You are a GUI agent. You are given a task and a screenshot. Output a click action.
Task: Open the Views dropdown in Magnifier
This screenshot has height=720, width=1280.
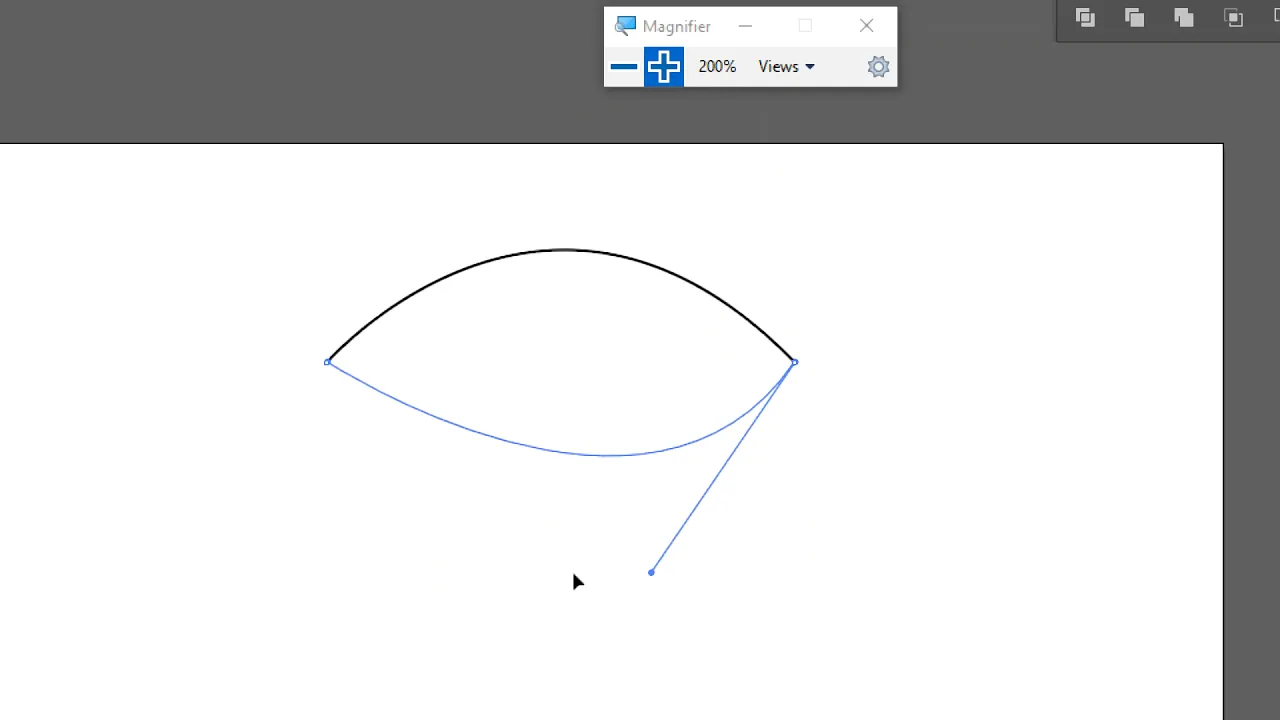click(786, 67)
